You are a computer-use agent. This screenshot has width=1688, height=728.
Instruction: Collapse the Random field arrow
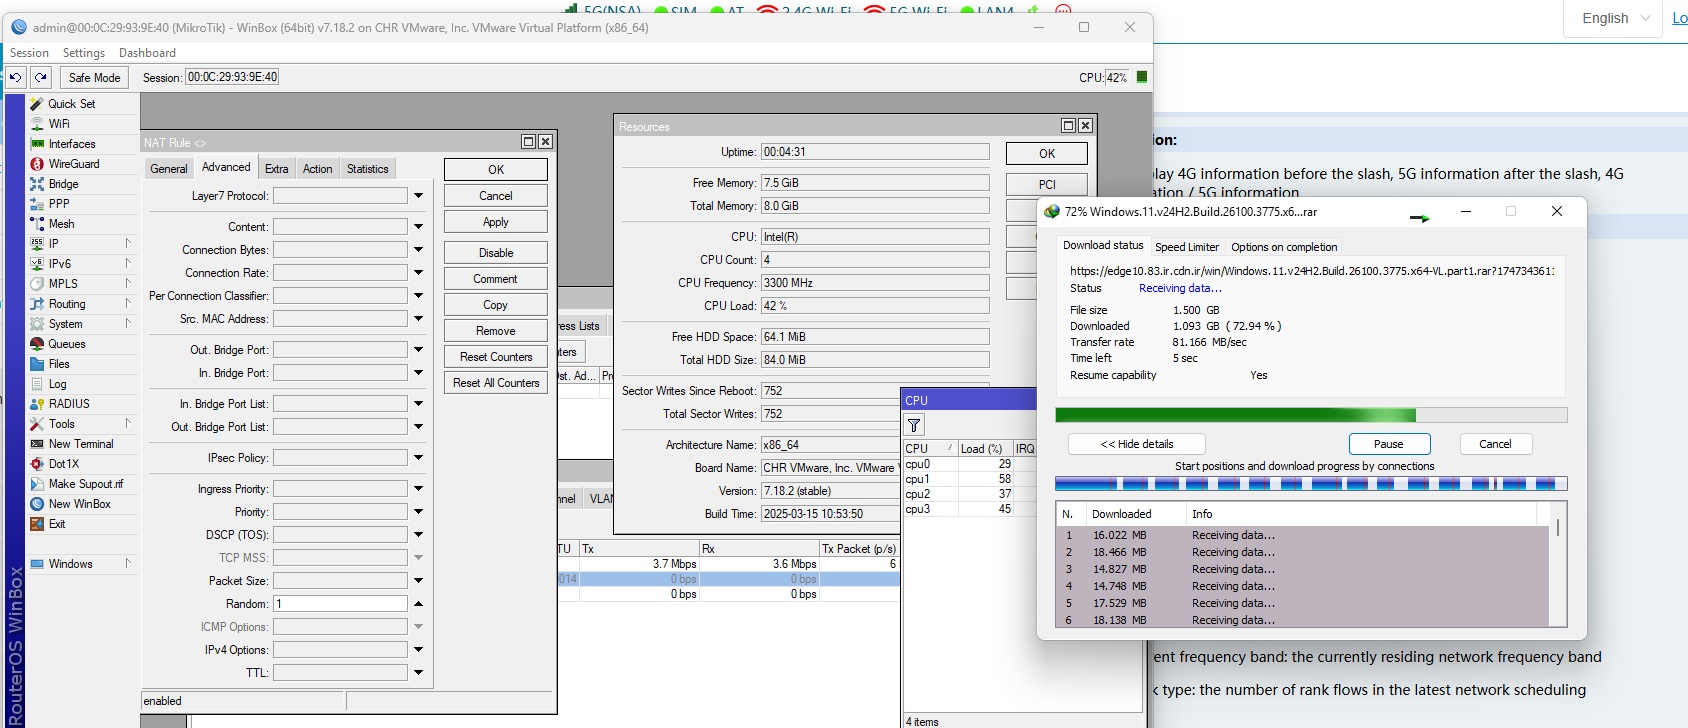pyautogui.click(x=418, y=604)
